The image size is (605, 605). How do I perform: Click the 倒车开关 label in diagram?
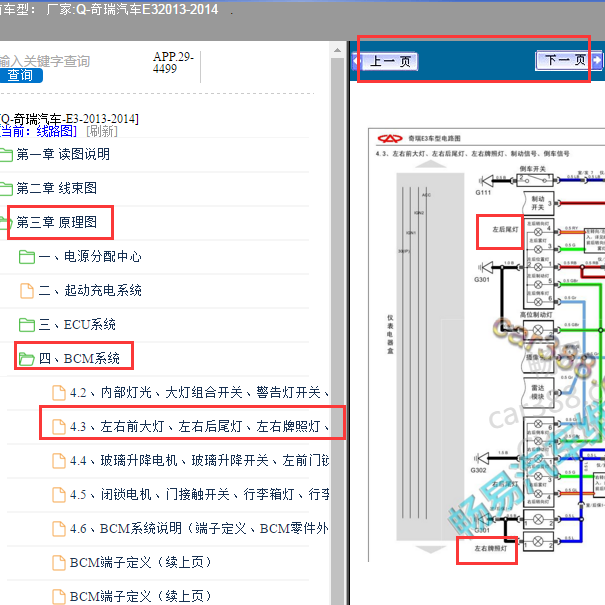click(x=532, y=169)
